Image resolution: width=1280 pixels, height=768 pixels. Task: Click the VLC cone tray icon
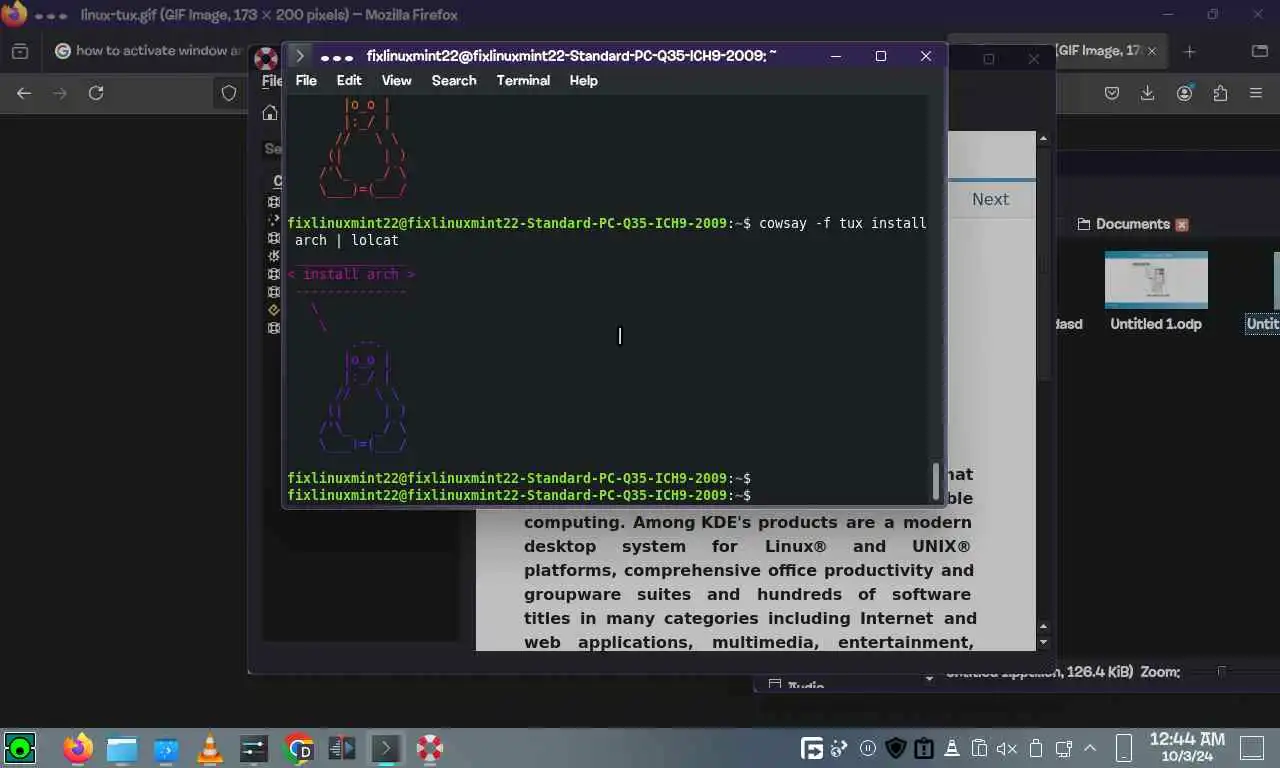[952, 748]
